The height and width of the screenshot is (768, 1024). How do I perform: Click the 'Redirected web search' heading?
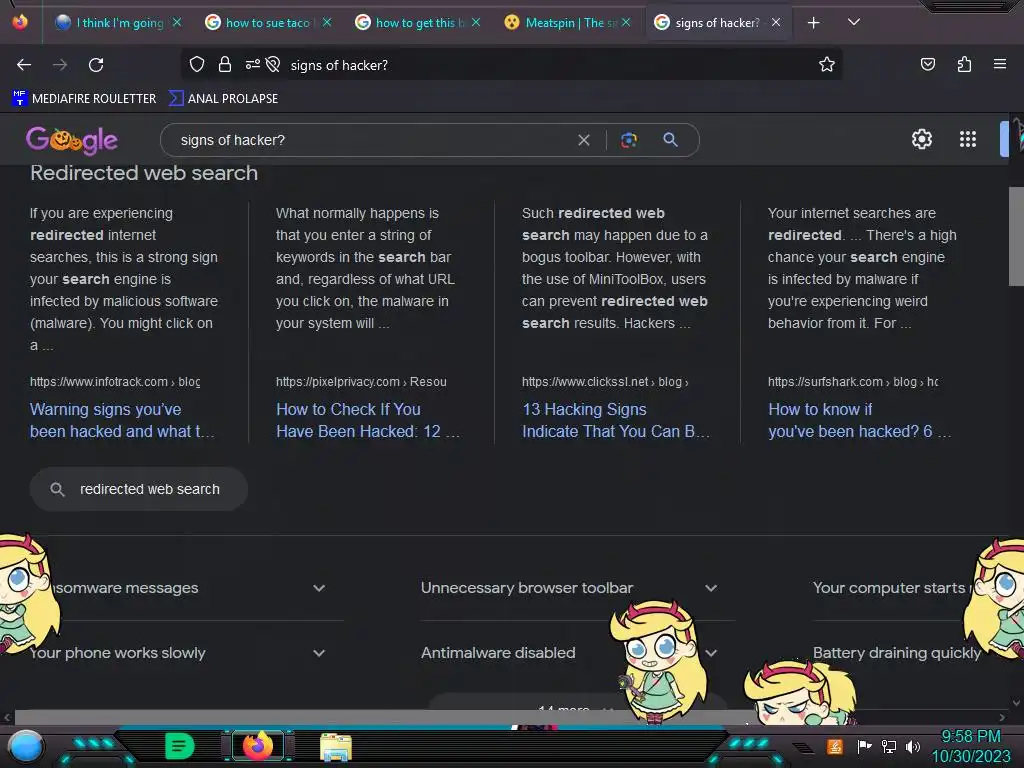click(144, 173)
